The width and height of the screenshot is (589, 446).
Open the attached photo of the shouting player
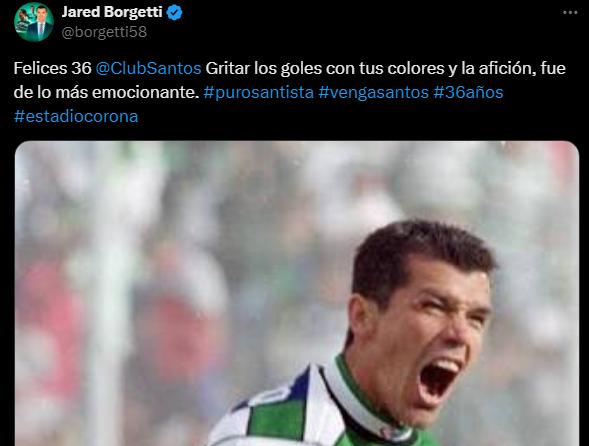point(297,293)
